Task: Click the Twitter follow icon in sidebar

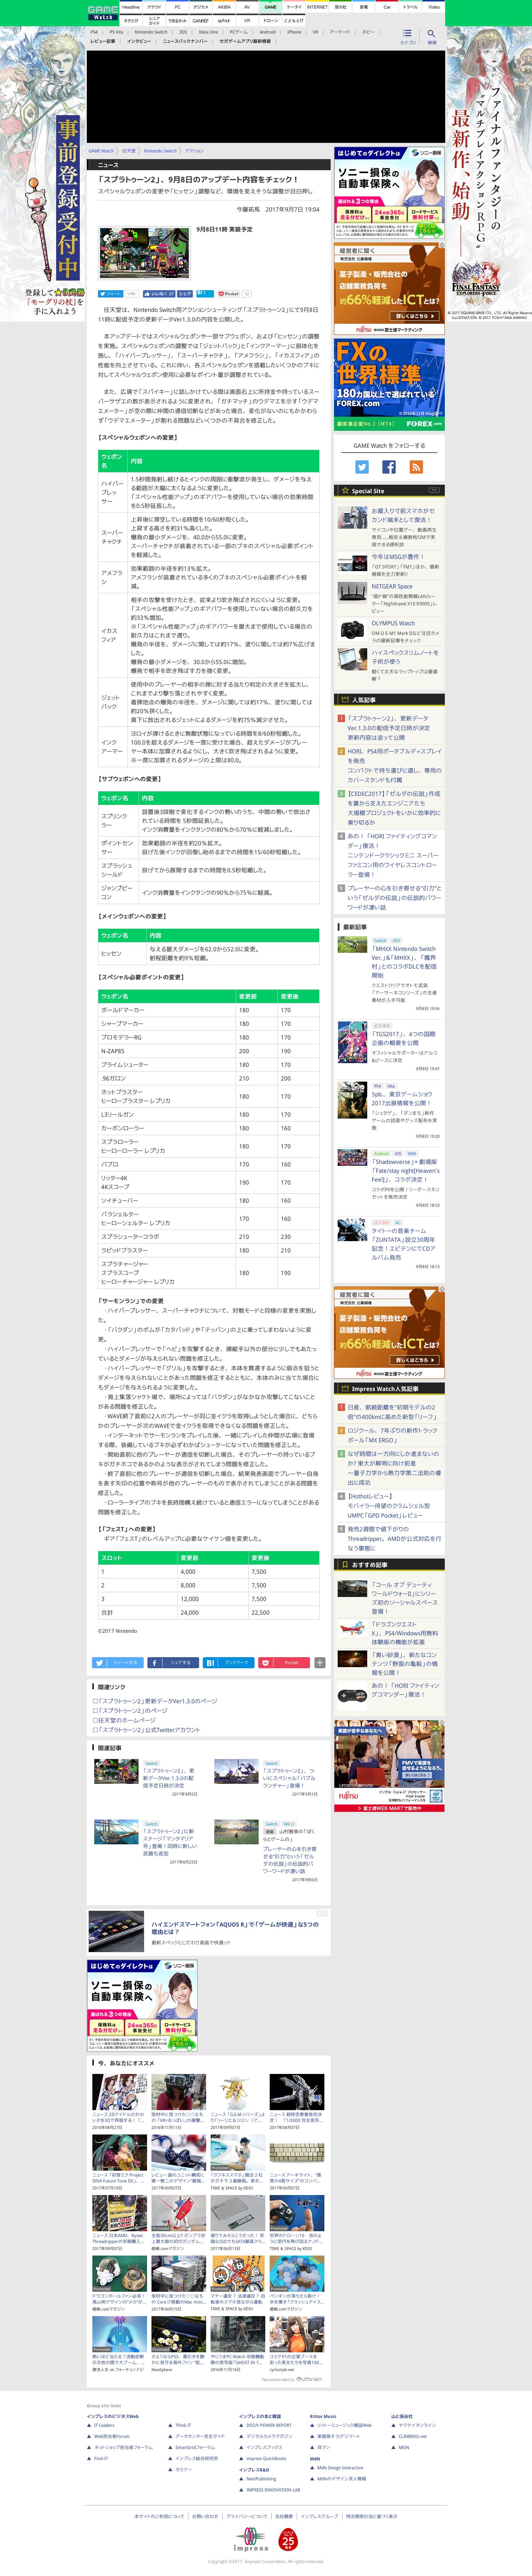Action: click(362, 467)
